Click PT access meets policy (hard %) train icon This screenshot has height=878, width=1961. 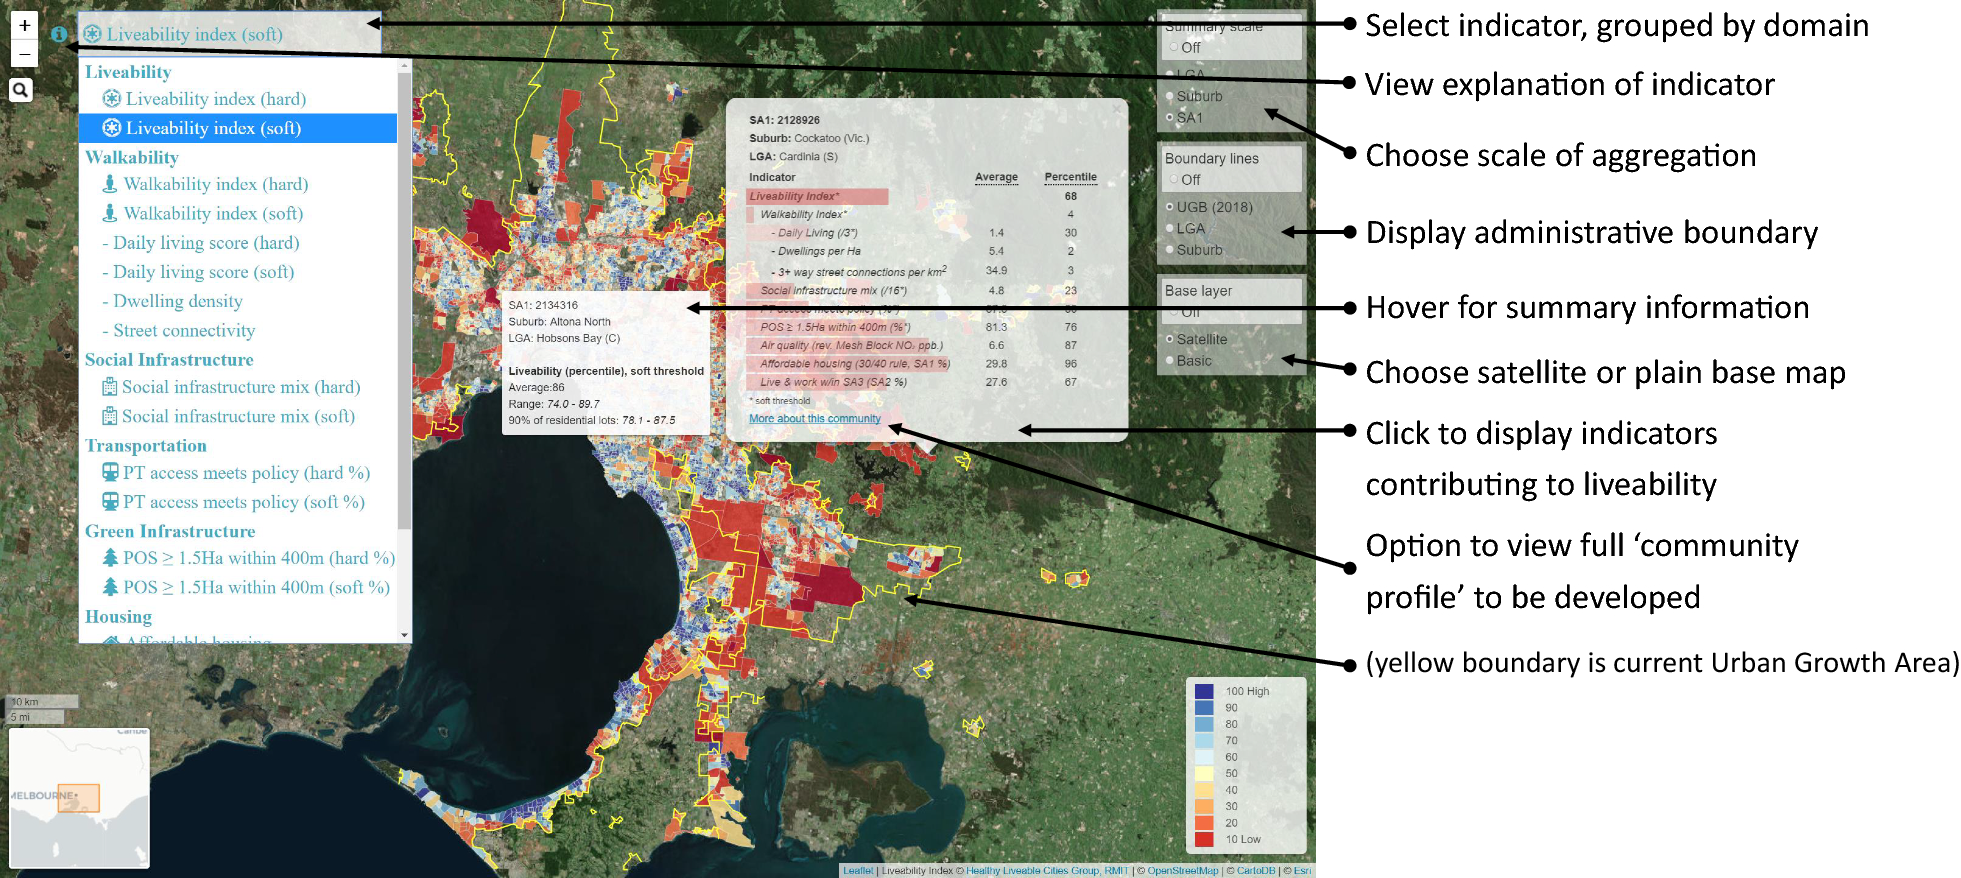coord(111,472)
